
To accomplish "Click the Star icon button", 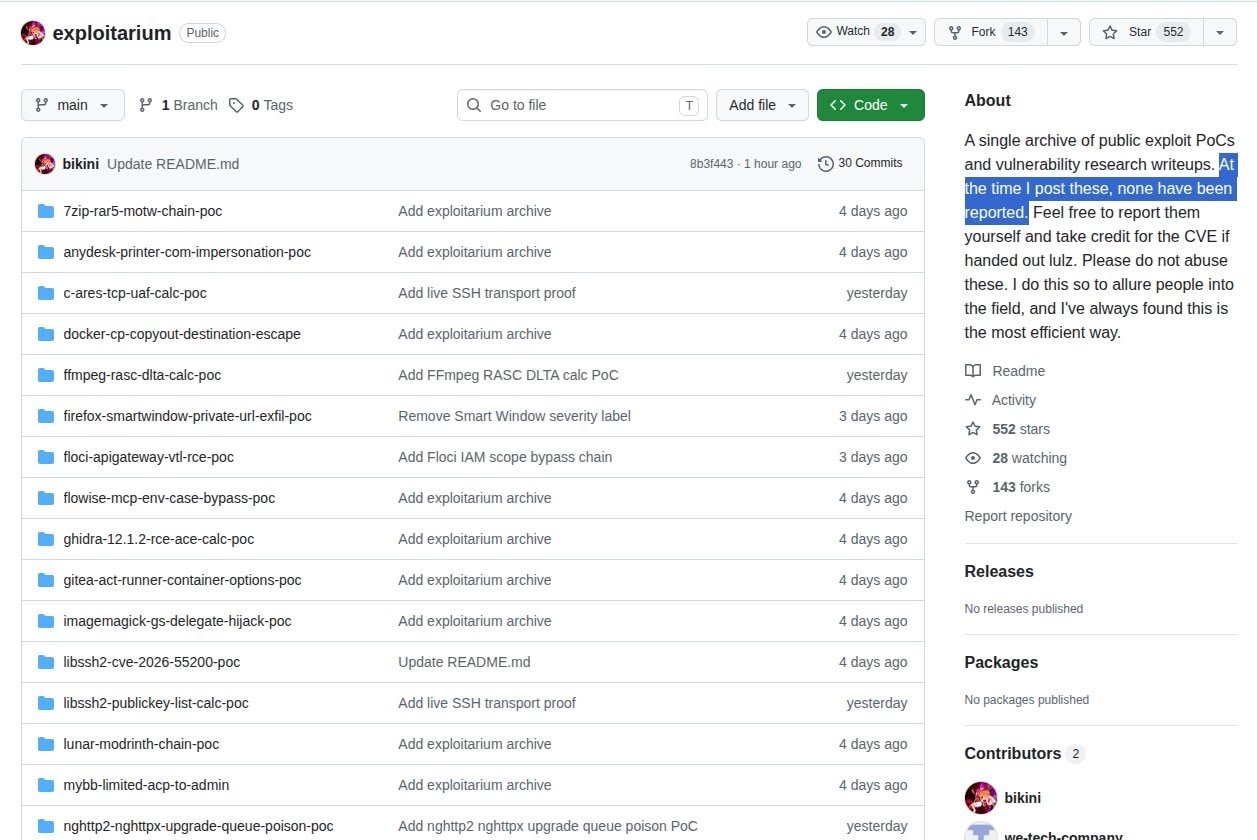I will point(1110,32).
